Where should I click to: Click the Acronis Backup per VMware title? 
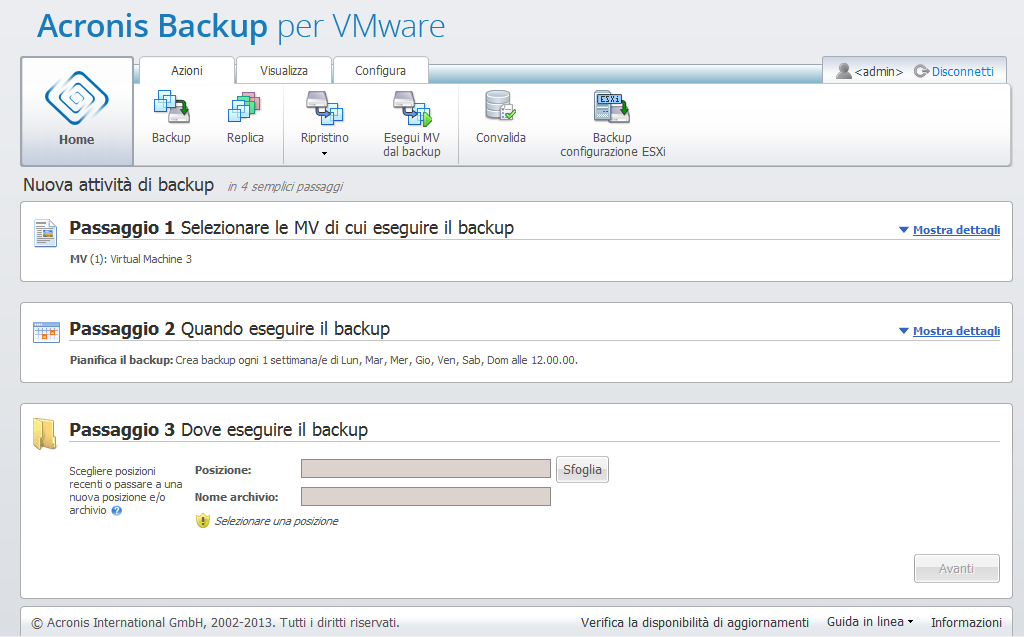tap(241, 26)
